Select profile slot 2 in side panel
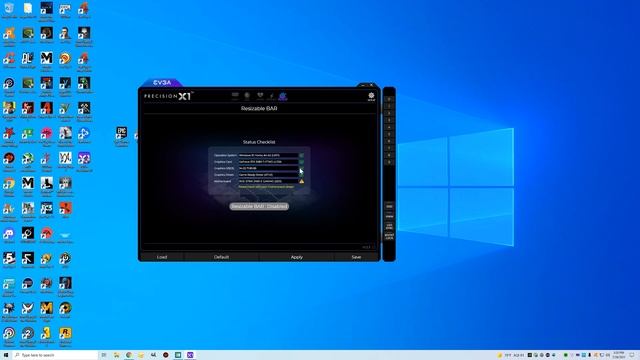Viewport: 640px width, 360px height. point(389,113)
